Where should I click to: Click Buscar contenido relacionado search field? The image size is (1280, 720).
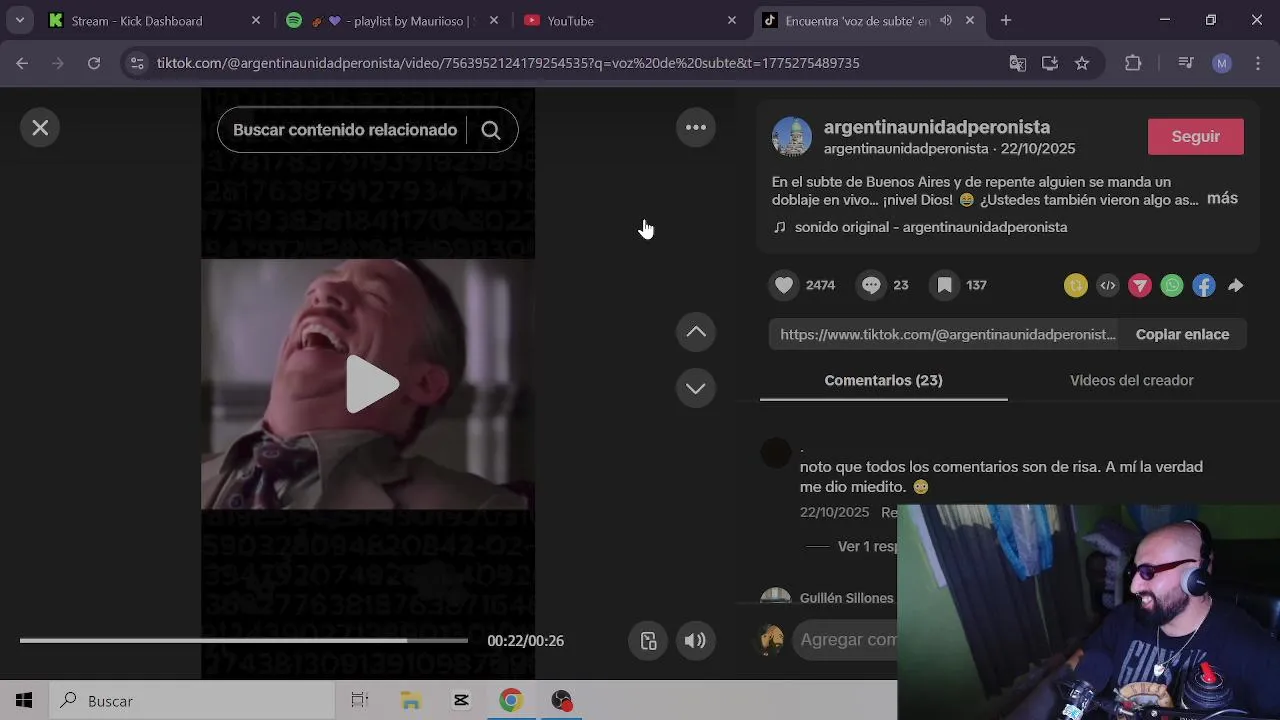click(x=345, y=130)
